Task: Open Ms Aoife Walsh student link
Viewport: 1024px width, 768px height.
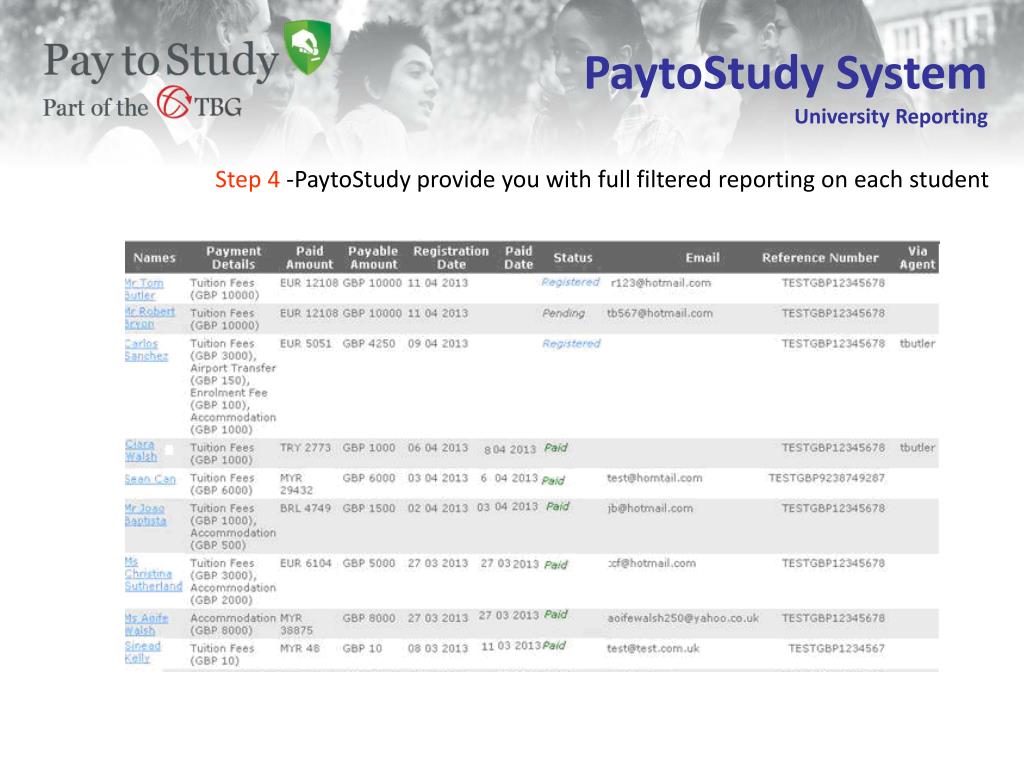Action: point(147,624)
